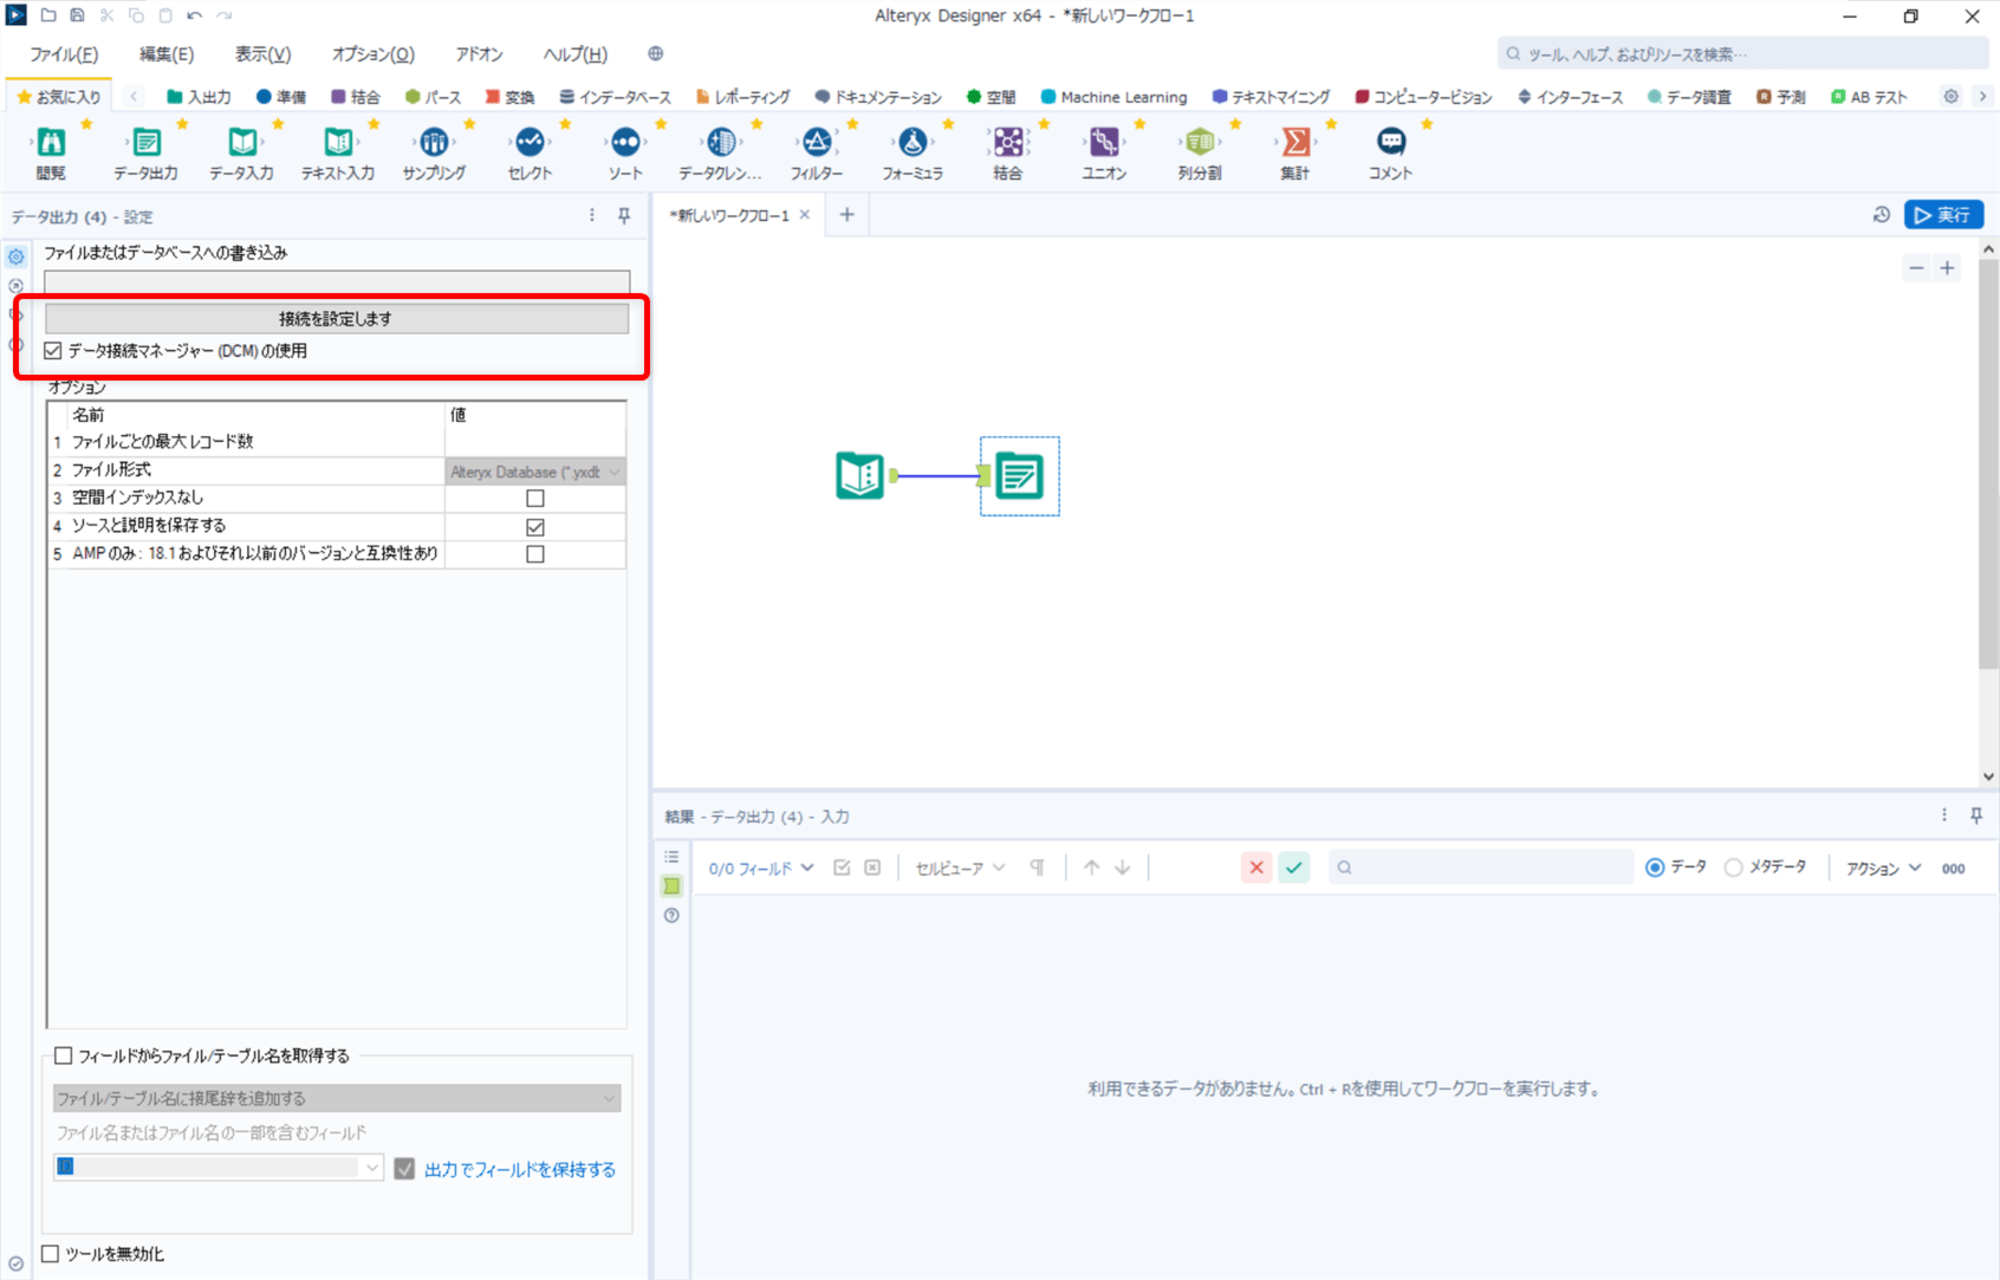Open config panel options three-dot menu

tap(592, 216)
